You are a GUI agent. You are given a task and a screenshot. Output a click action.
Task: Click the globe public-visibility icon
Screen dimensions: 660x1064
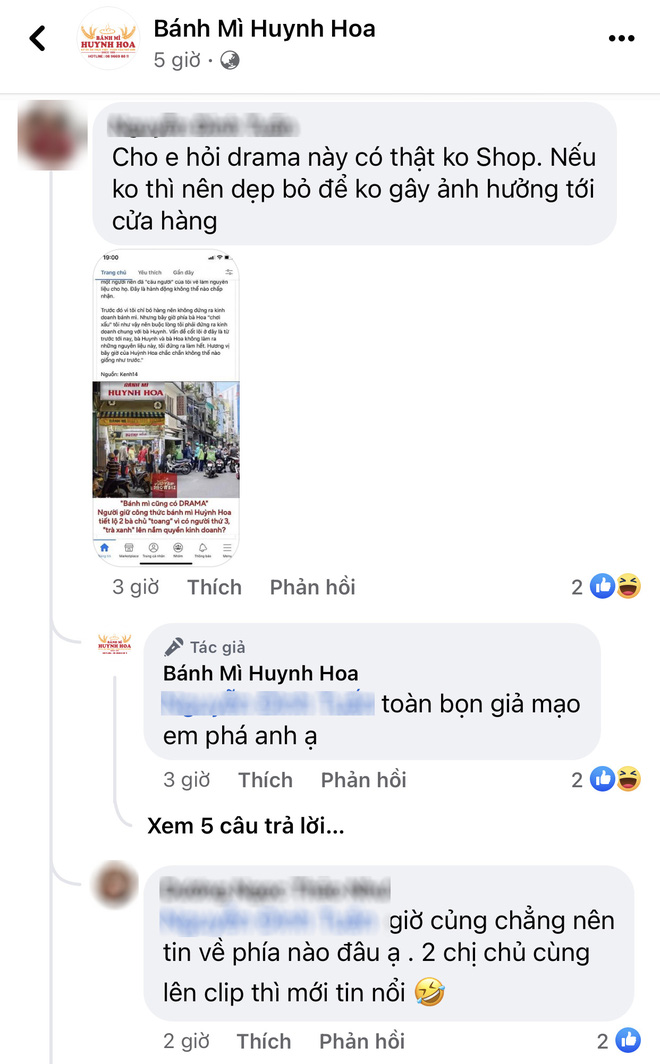(230, 60)
